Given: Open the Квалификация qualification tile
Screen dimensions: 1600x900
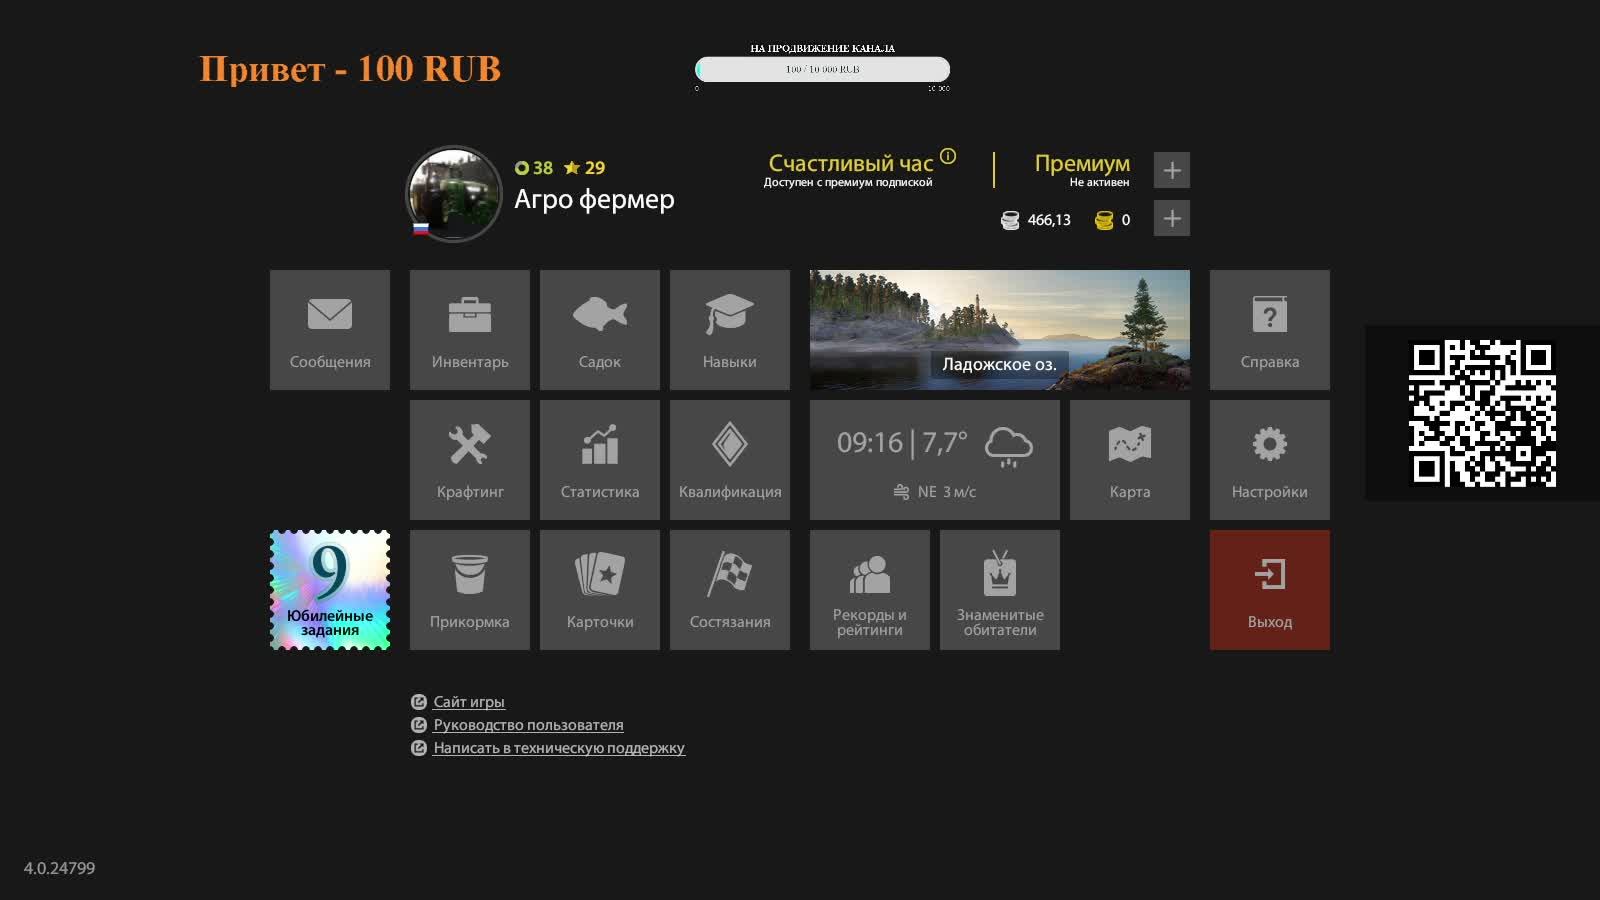Looking at the screenshot, I should pyautogui.click(x=730, y=460).
